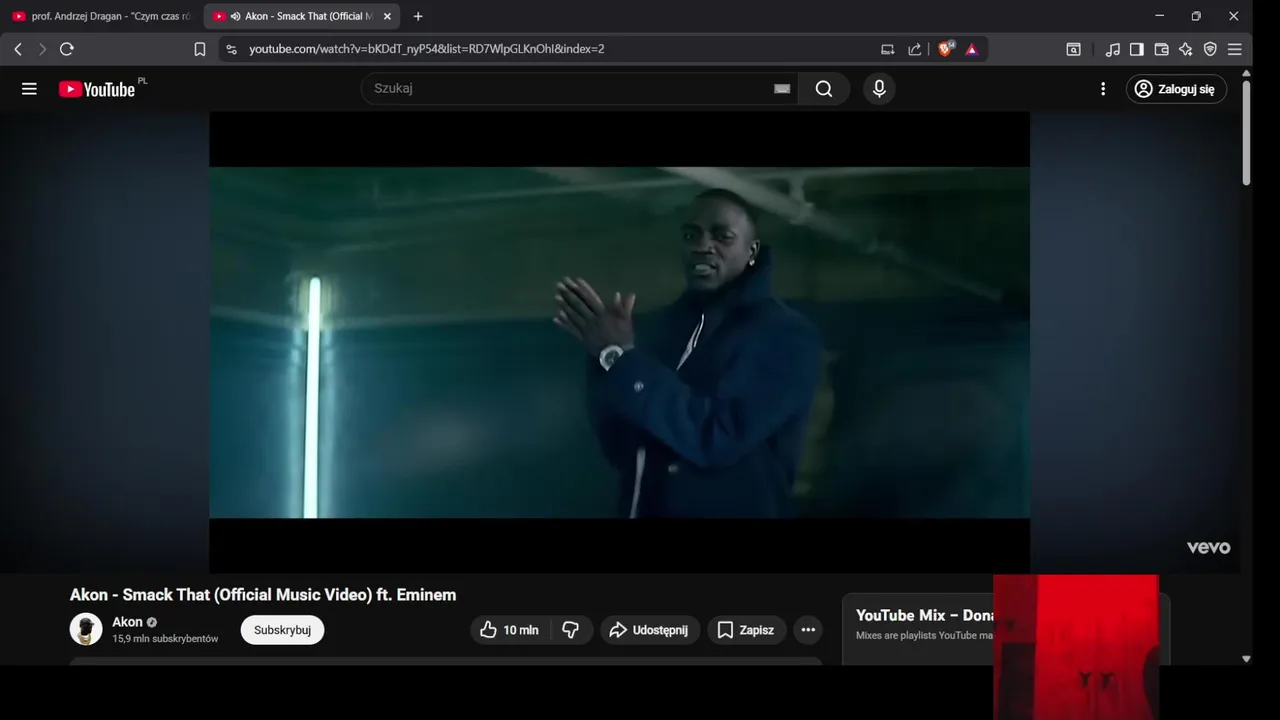This screenshot has width=1280, height=720.
Task: Open Brave Shields lion icon
Action: 945,48
